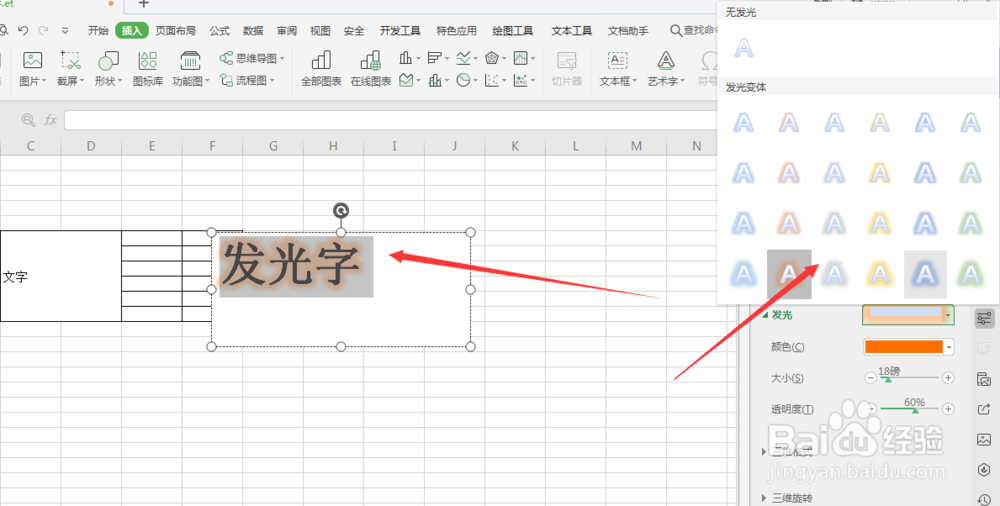The width and height of the screenshot is (1000, 506).
Task: Open the 开发工具 tab
Action: 400,31
